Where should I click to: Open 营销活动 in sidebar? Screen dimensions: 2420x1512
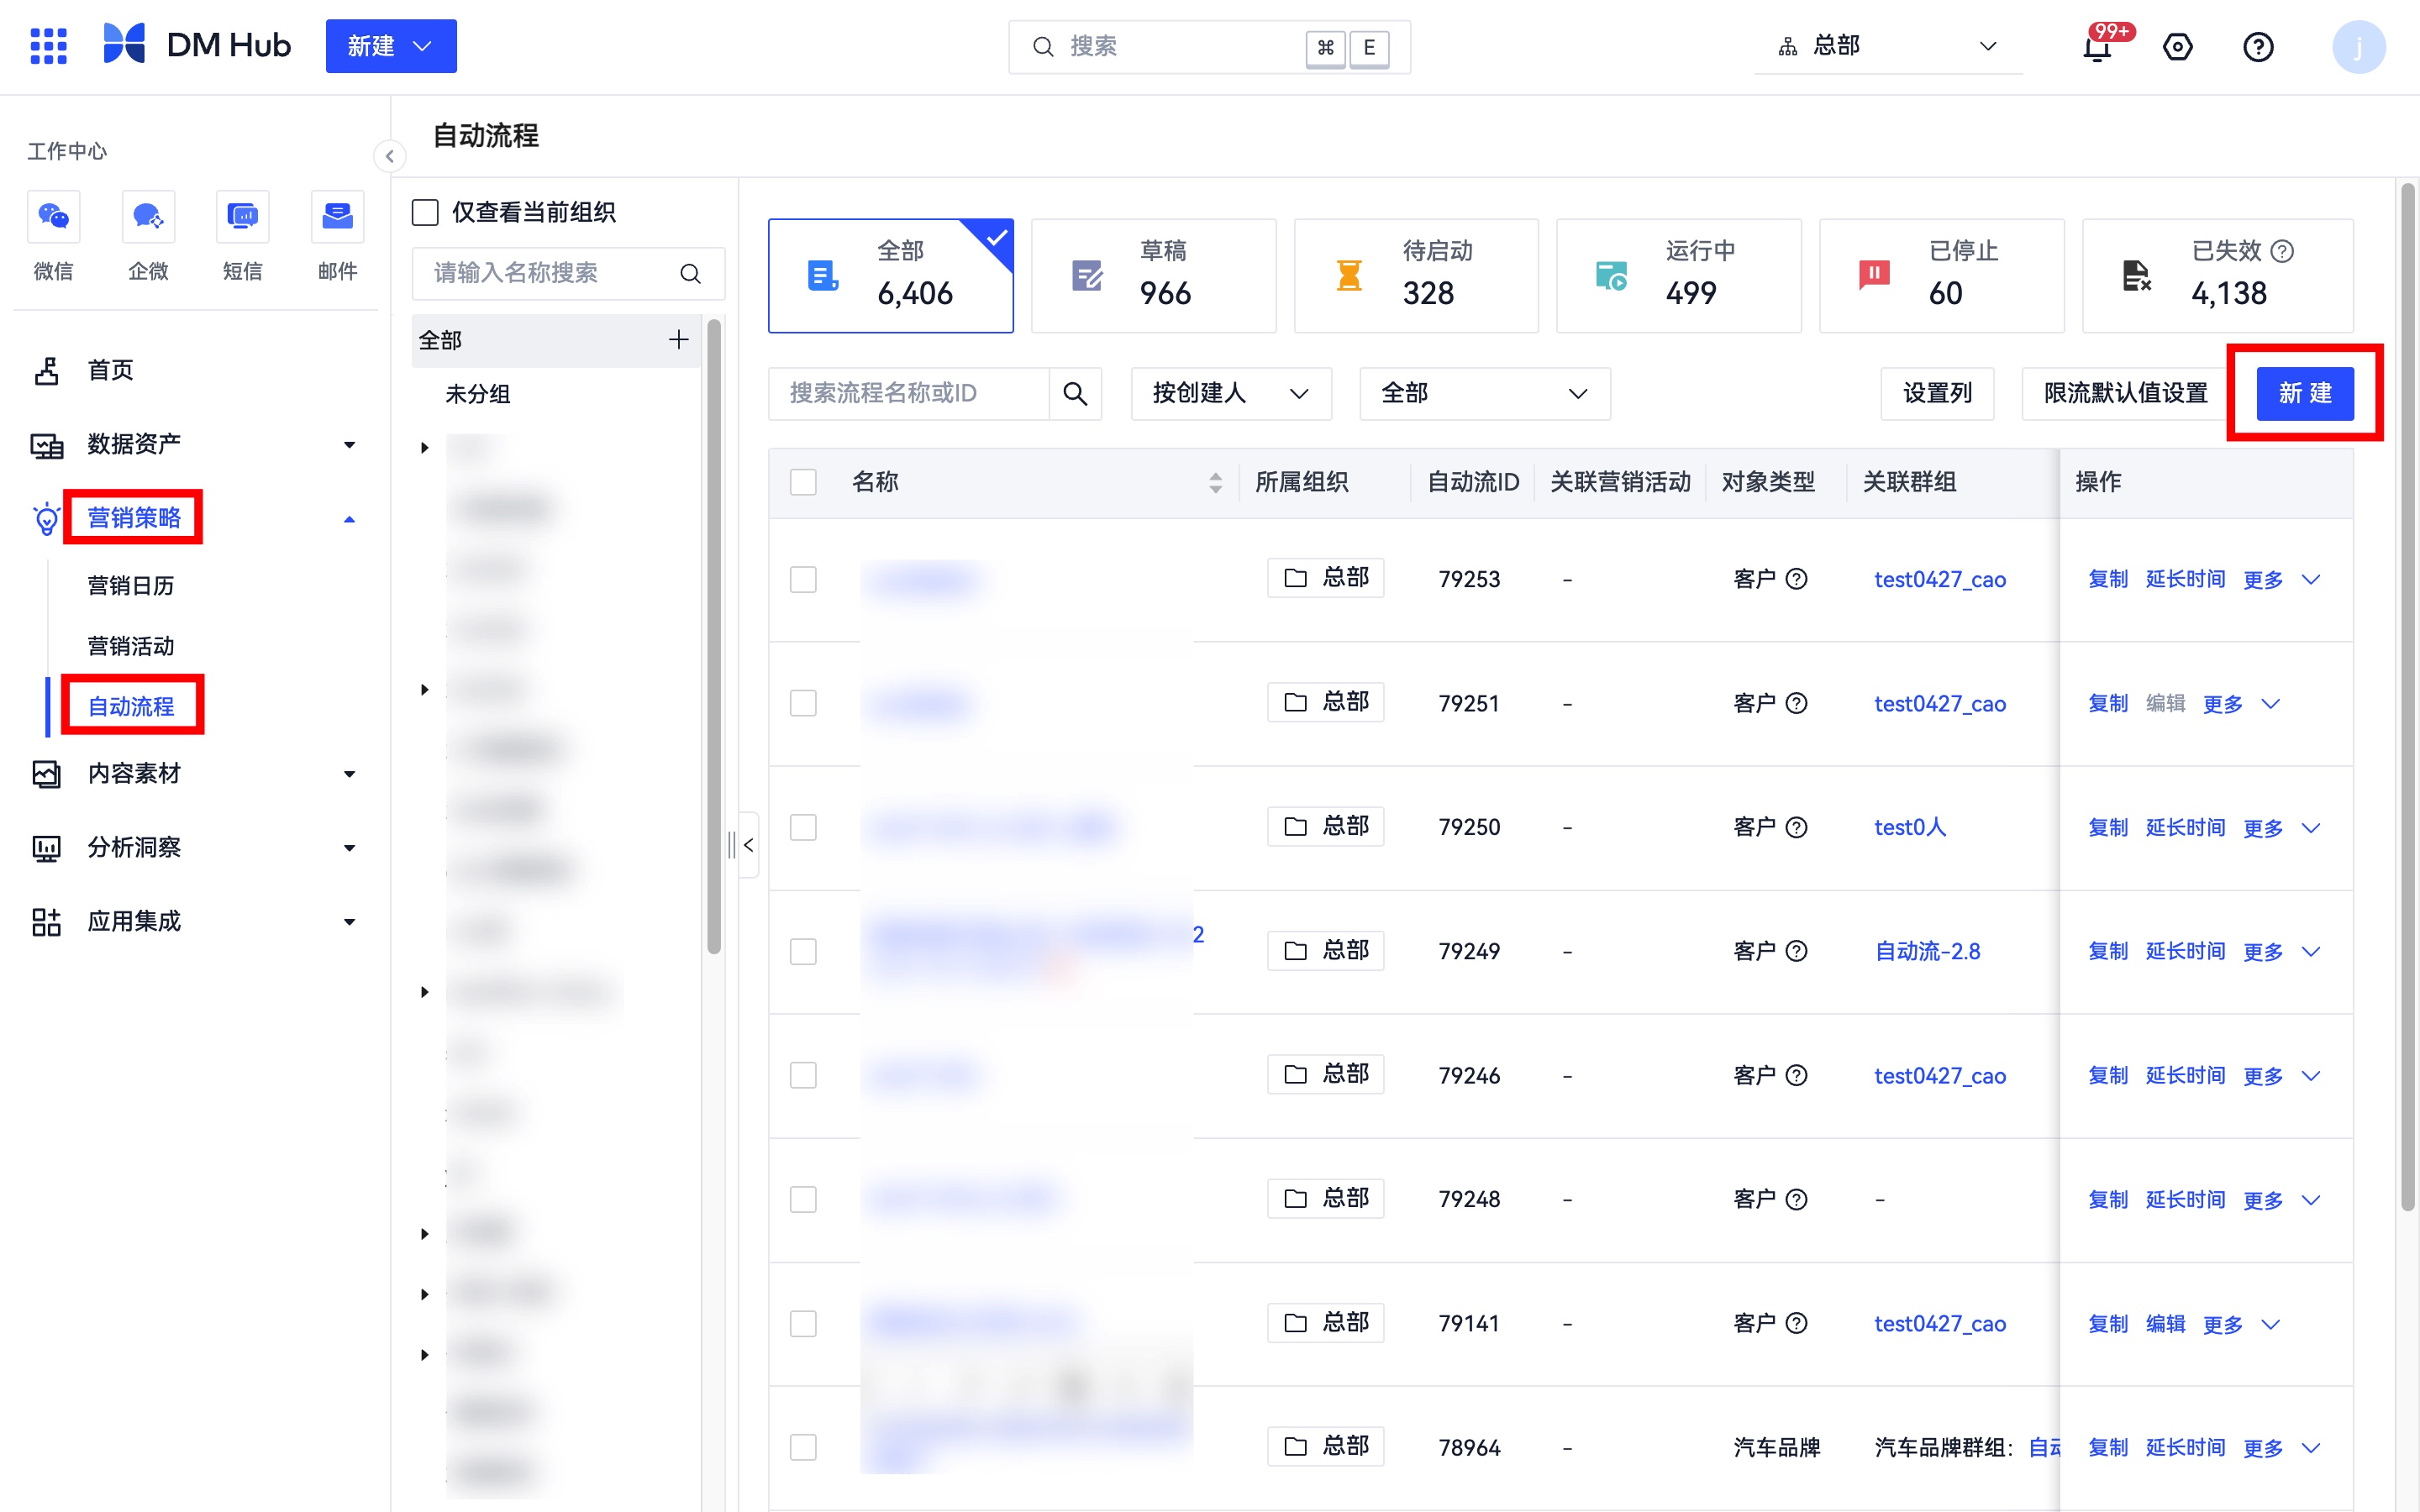(x=131, y=646)
